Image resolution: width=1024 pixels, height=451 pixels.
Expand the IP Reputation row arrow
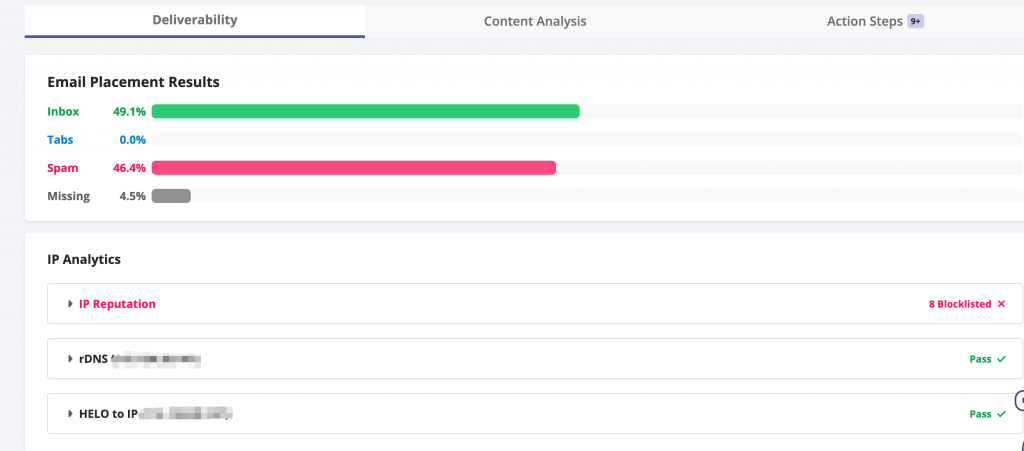[x=70, y=304]
